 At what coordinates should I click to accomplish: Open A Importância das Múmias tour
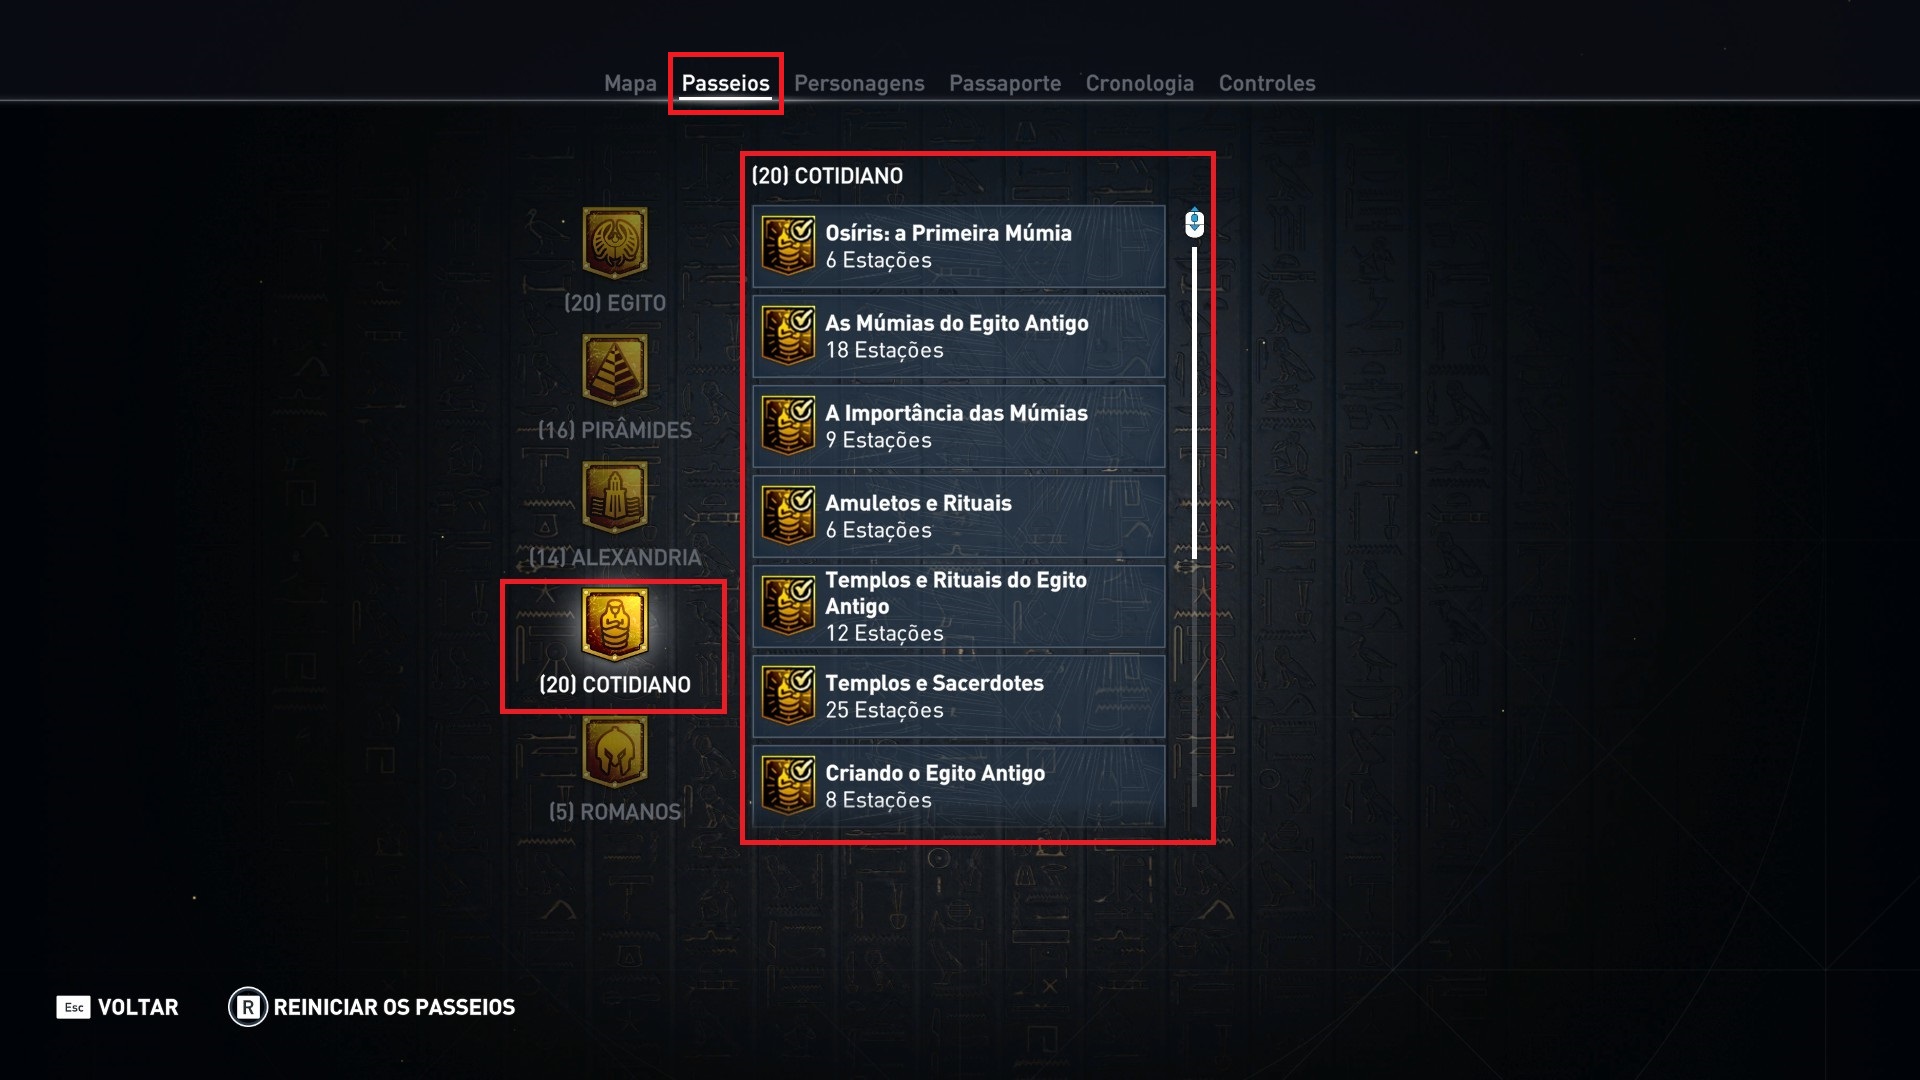click(x=959, y=426)
